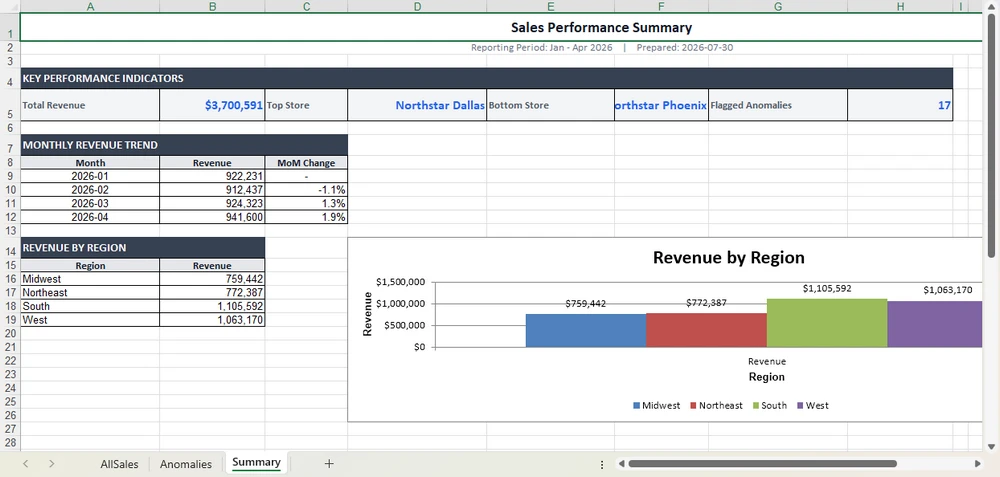Go to next sheet arrow
Screen dimensions: 1000x477
tap(52, 464)
